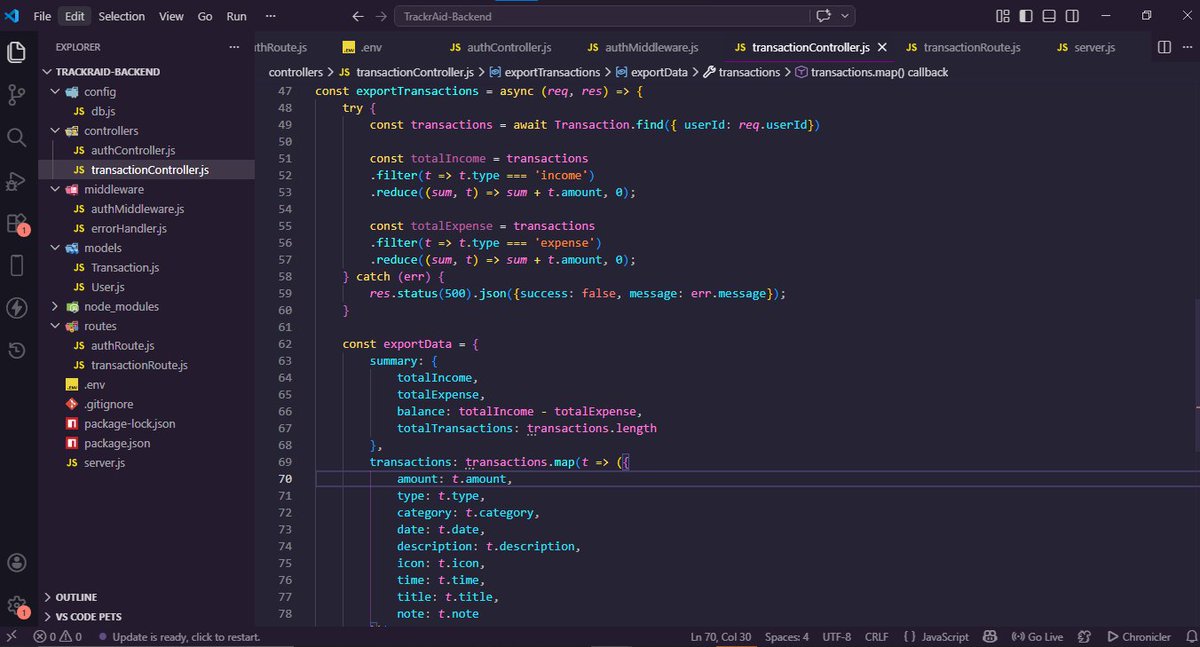Open the Copilot status bar icon
Viewport: 1200px width, 647px height.
pos(989,637)
